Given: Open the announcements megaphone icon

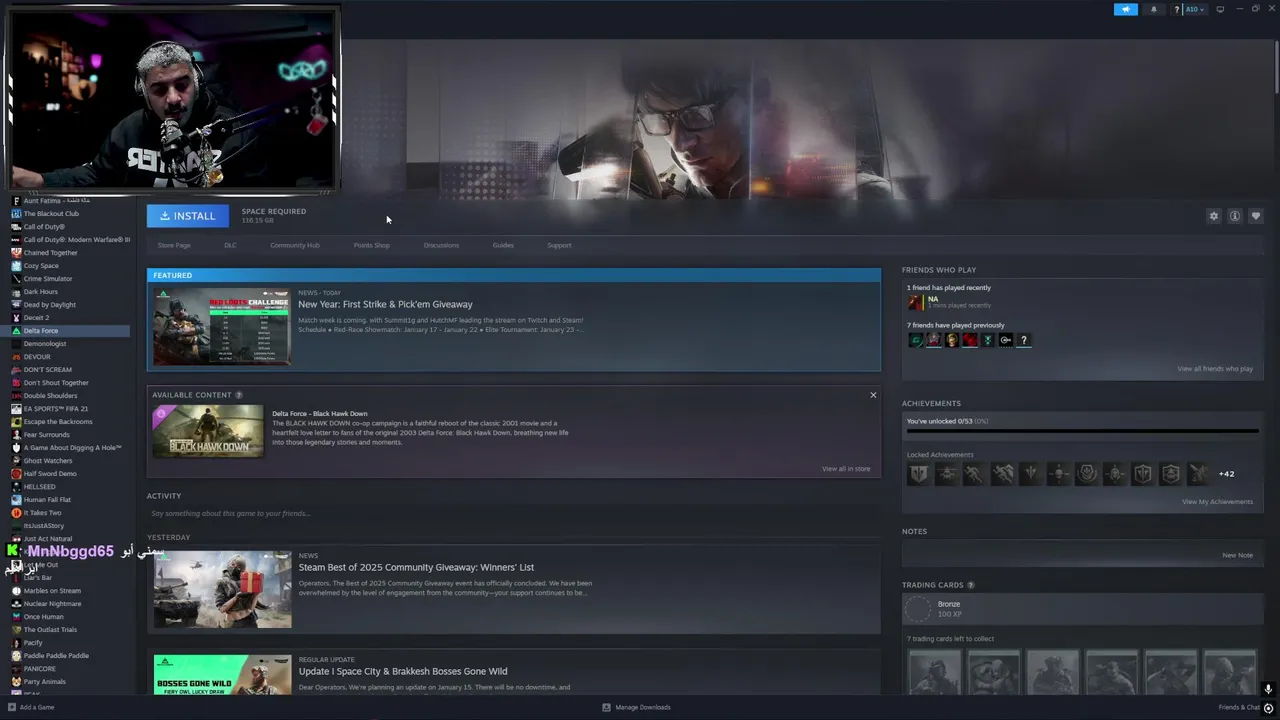Looking at the screenshot, I should (1126, 9).
